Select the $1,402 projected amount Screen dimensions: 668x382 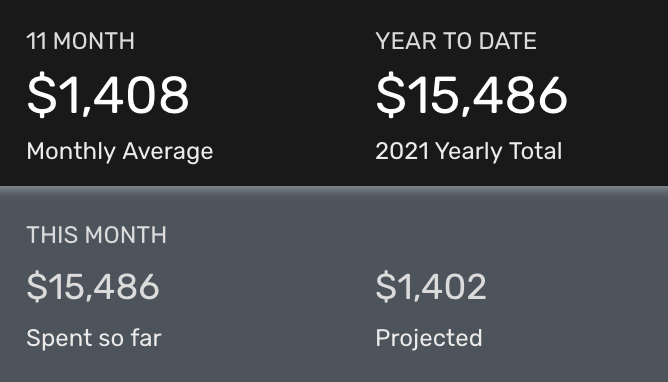point(431,287)
